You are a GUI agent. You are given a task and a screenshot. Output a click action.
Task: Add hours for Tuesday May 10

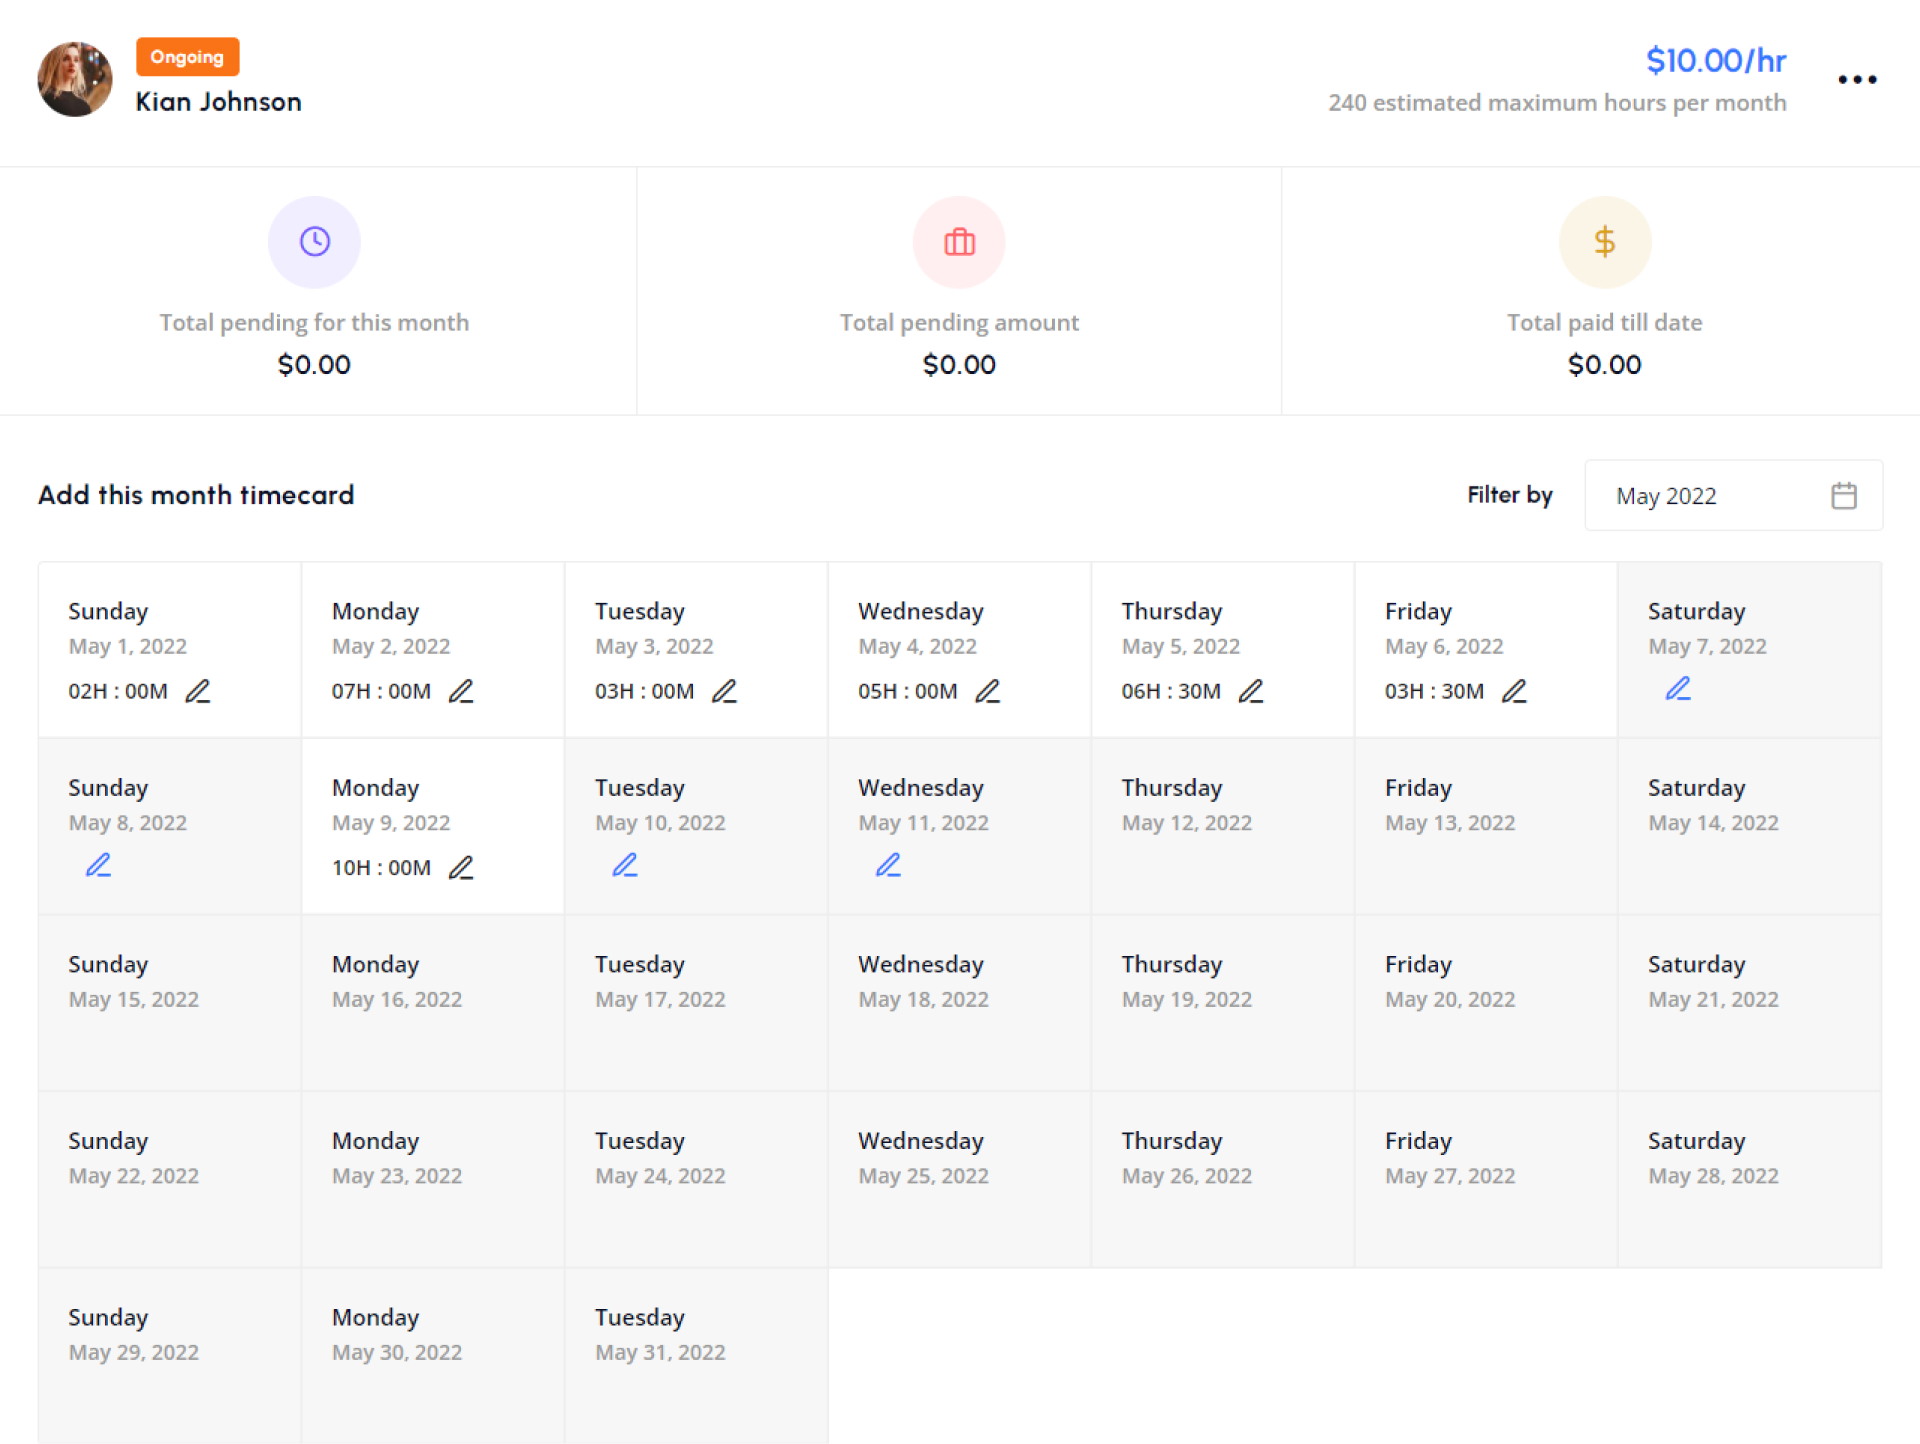click(625, 865)
